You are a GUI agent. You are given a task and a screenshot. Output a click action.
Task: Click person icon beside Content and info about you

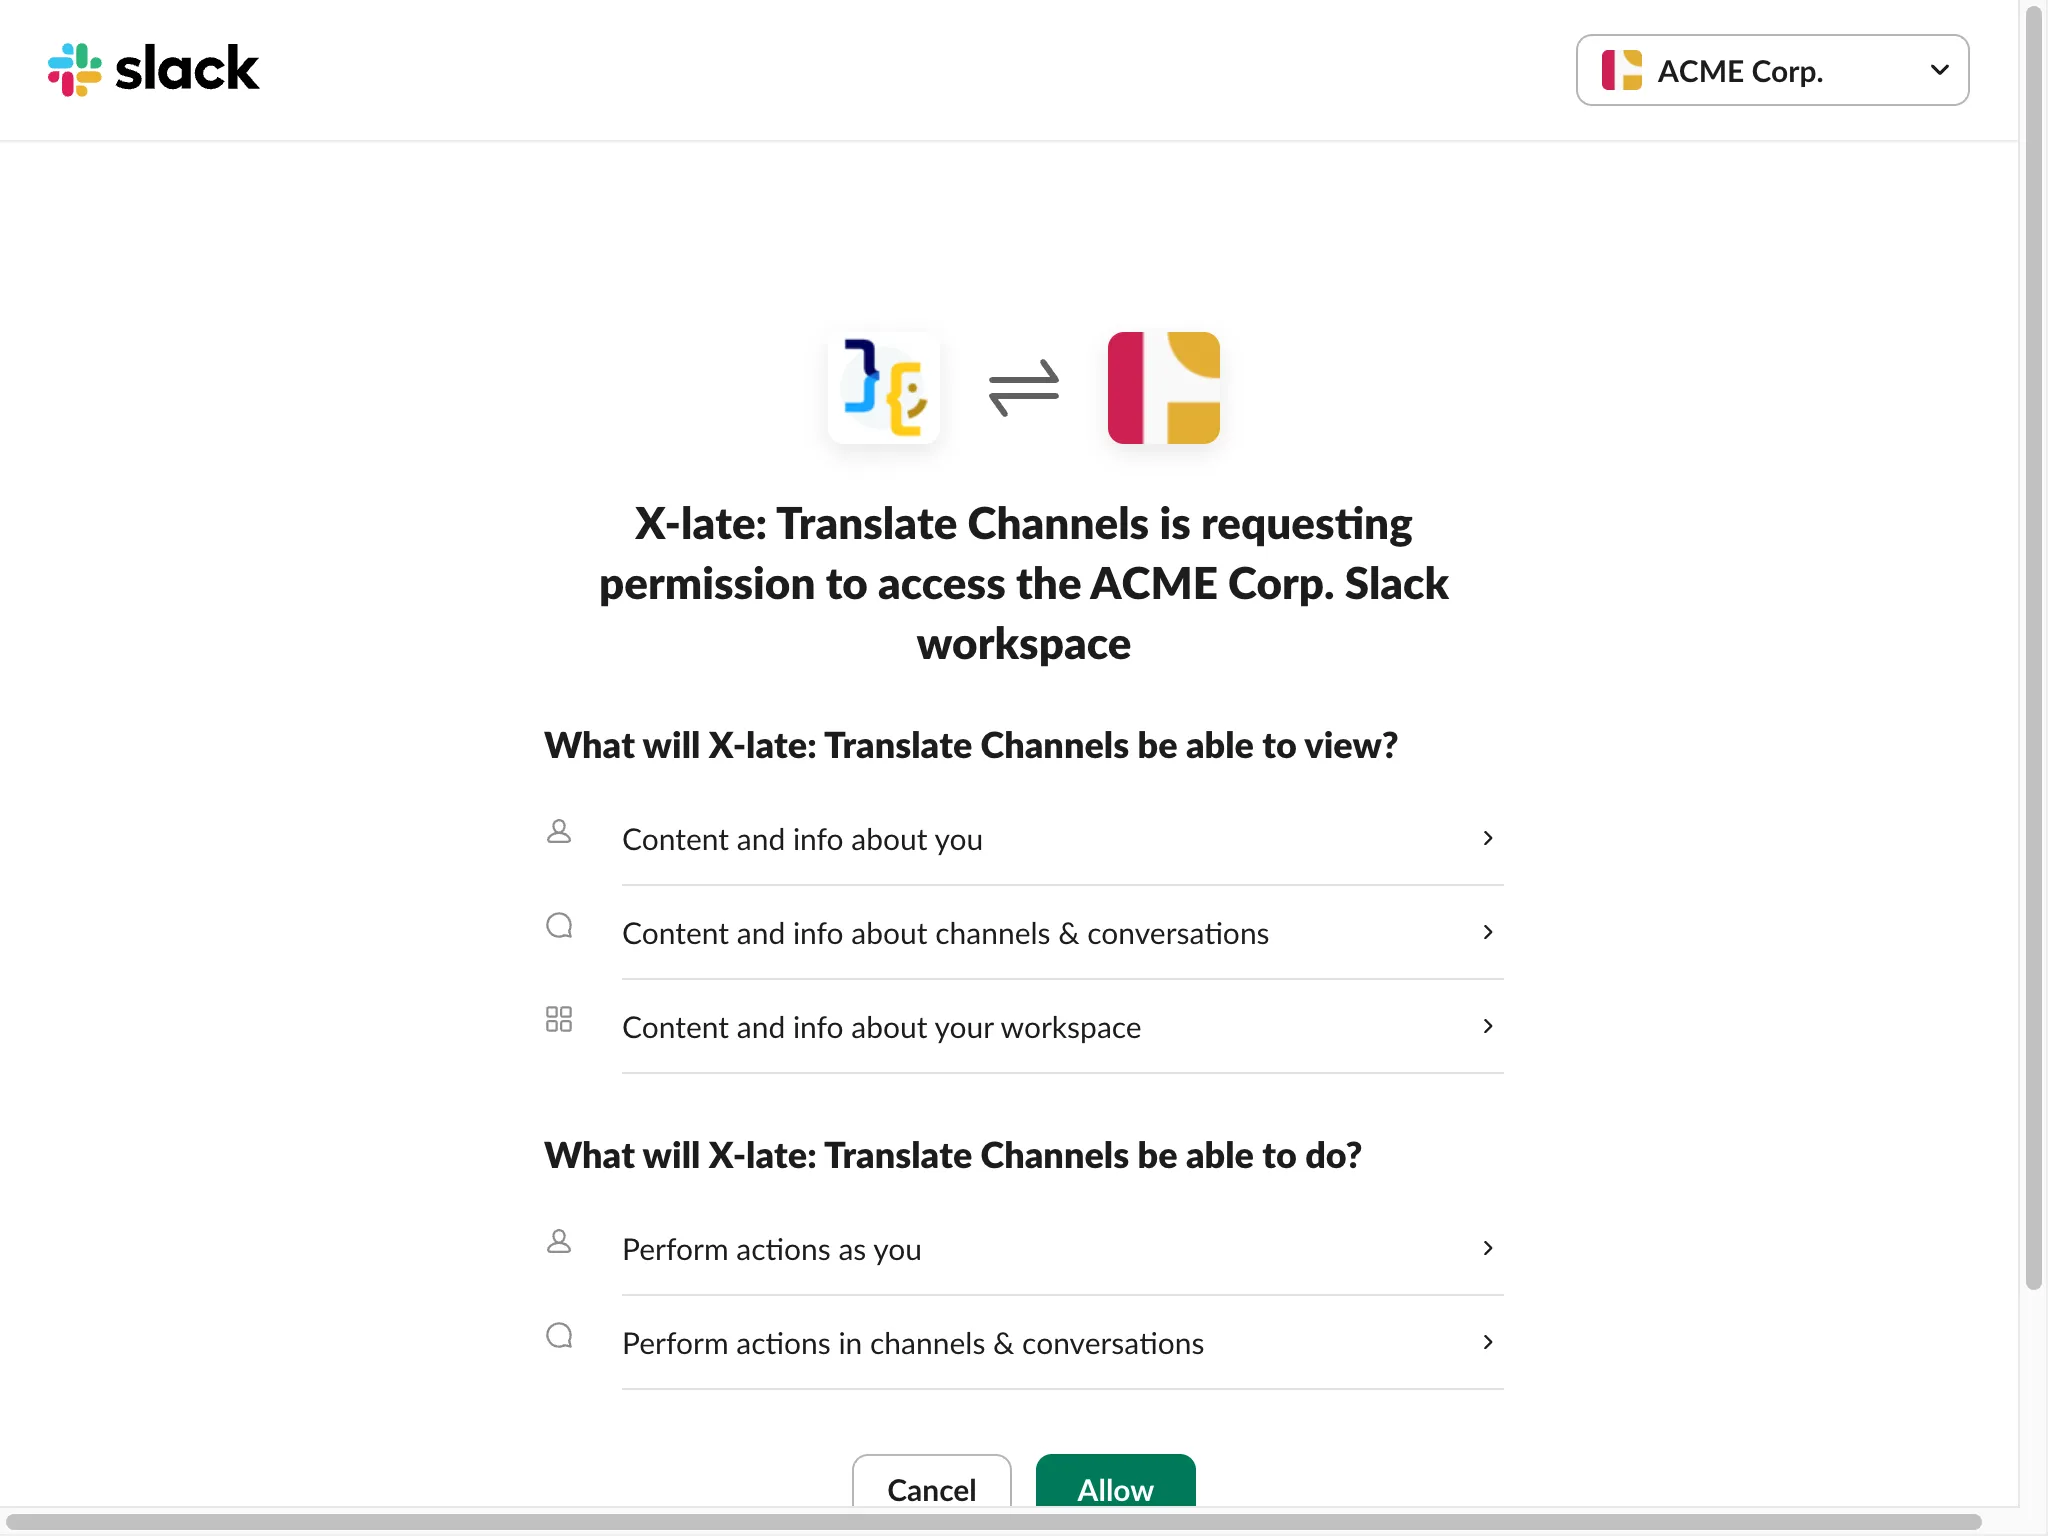[x=559, y=831]
